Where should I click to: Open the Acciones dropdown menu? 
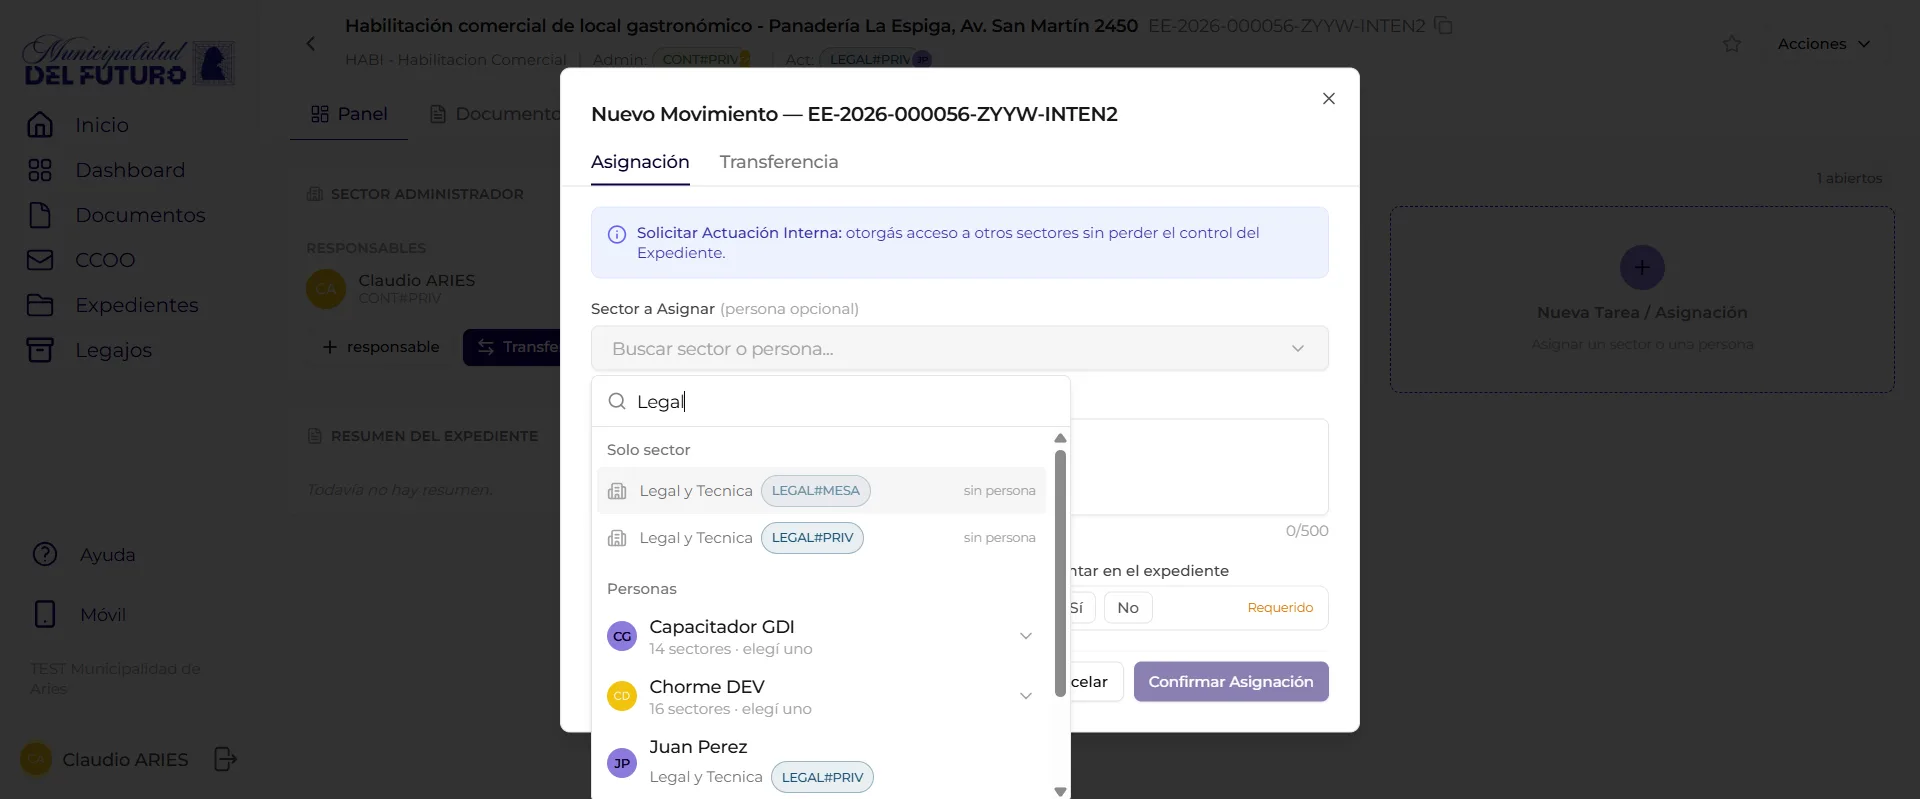1823,44
